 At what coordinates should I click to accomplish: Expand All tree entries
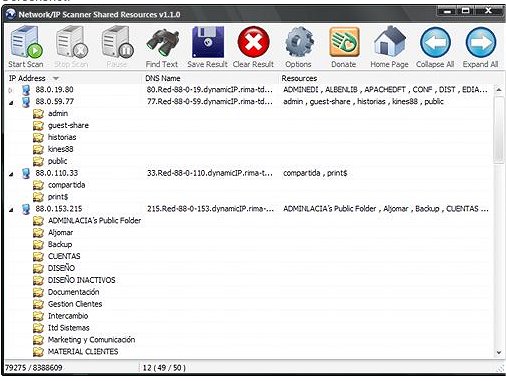pos(480,47)
